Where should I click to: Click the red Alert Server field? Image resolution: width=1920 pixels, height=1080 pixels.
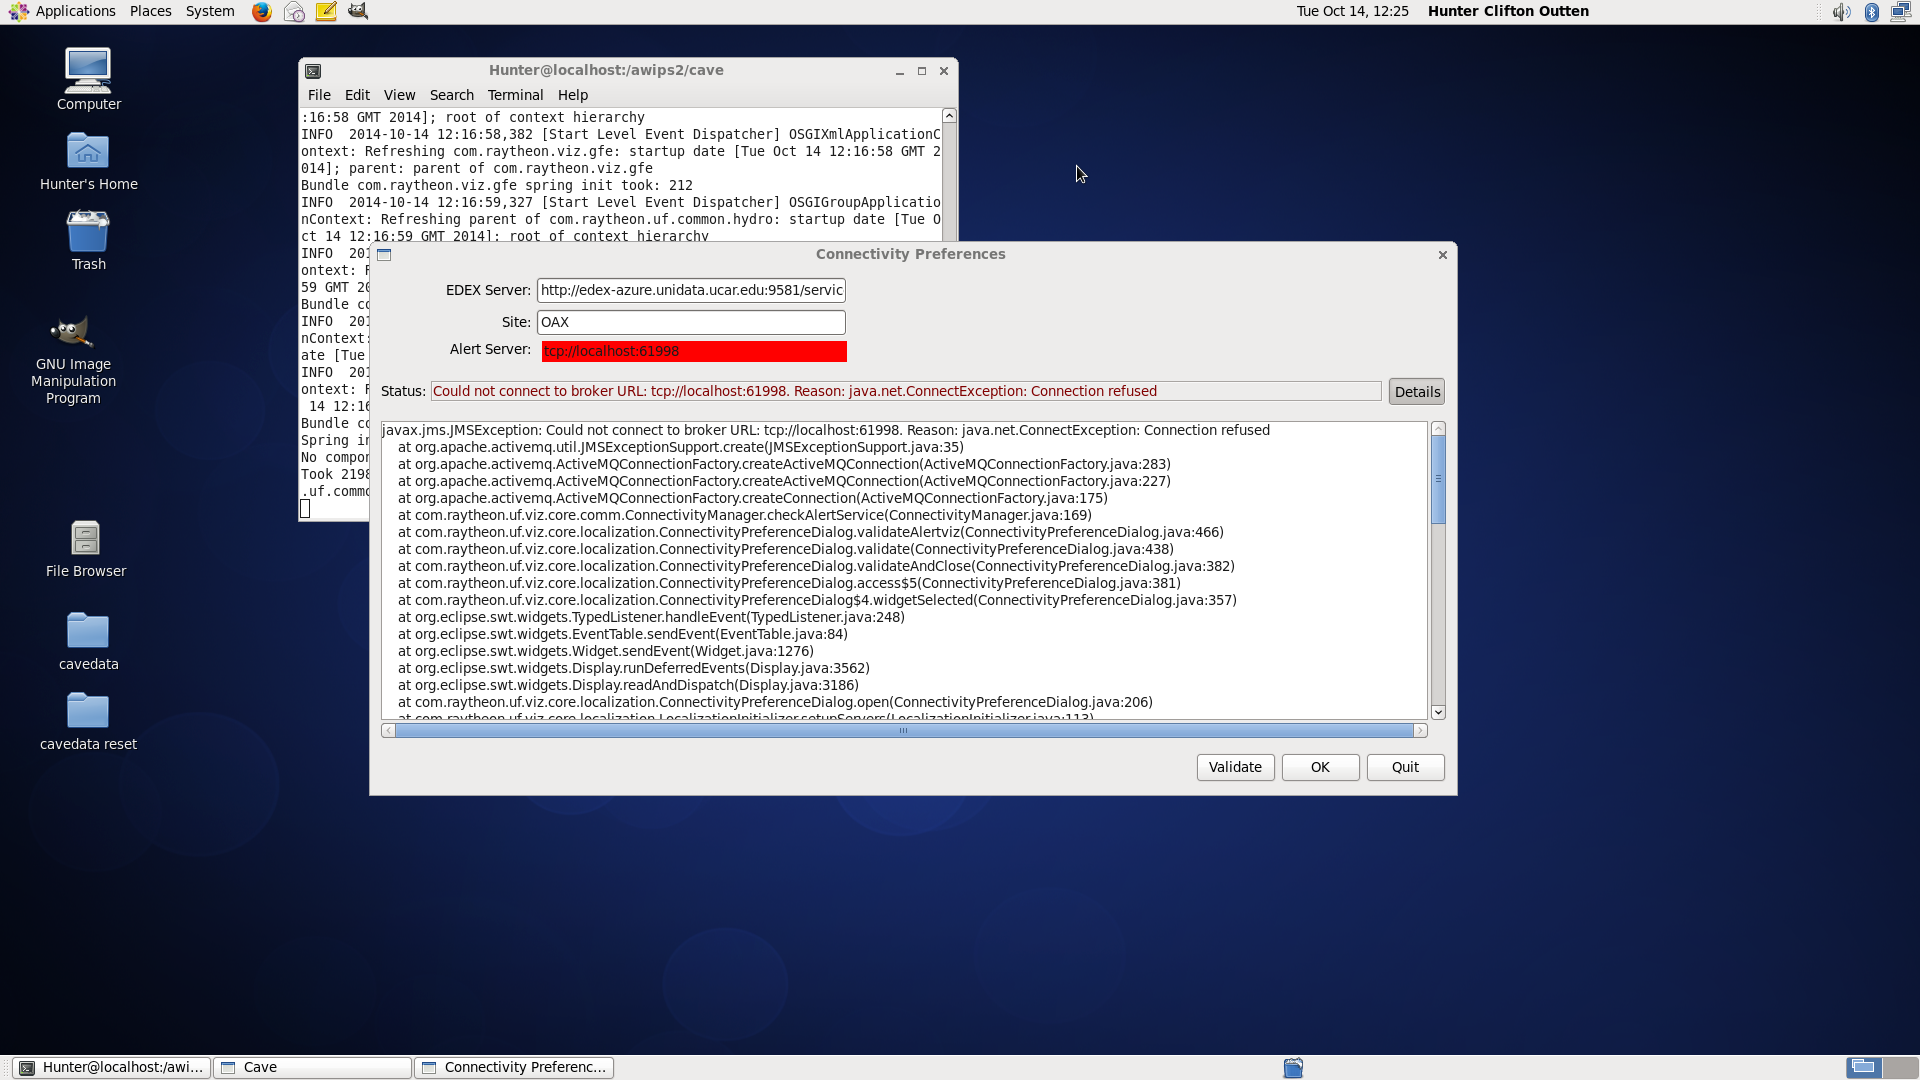[693, 351]
